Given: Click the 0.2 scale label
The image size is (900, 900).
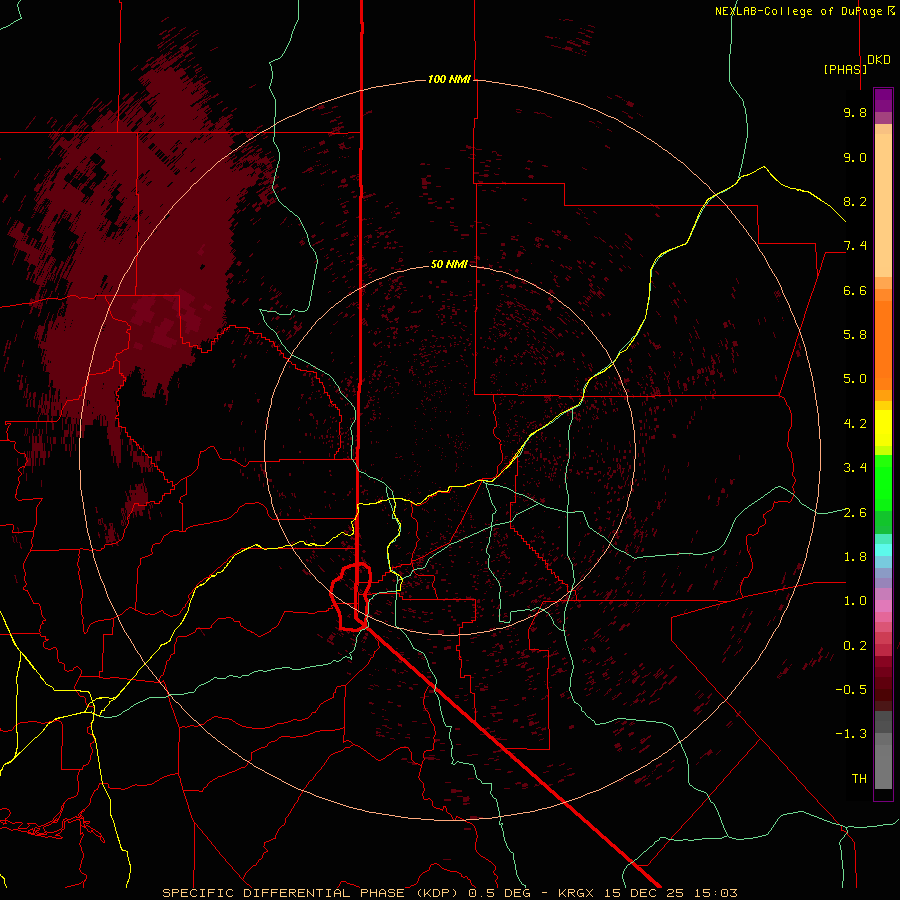Looking at the screenshot, I should pyautogui.click(x=855, y=646).
